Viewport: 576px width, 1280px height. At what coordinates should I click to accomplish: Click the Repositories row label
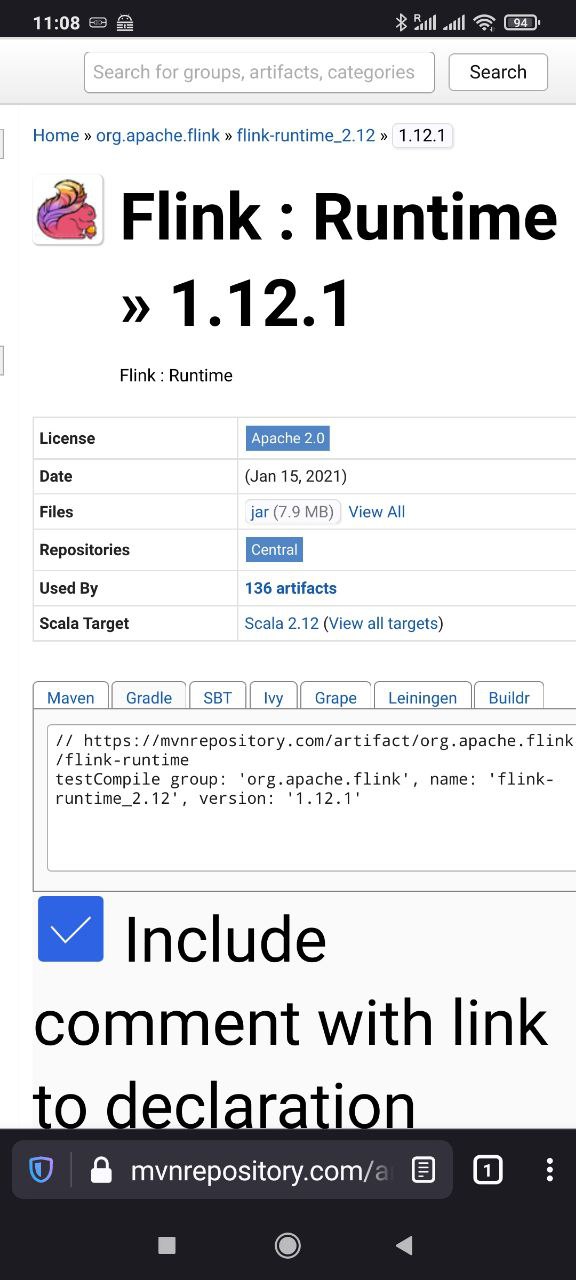tap(85, 549)
